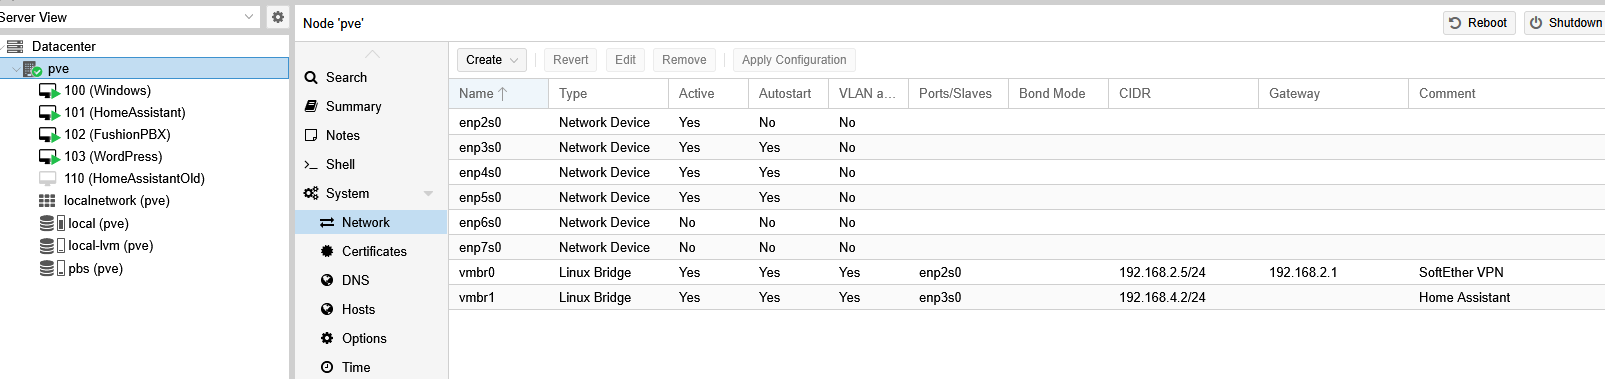Click the Edit button

pos(625,60)
